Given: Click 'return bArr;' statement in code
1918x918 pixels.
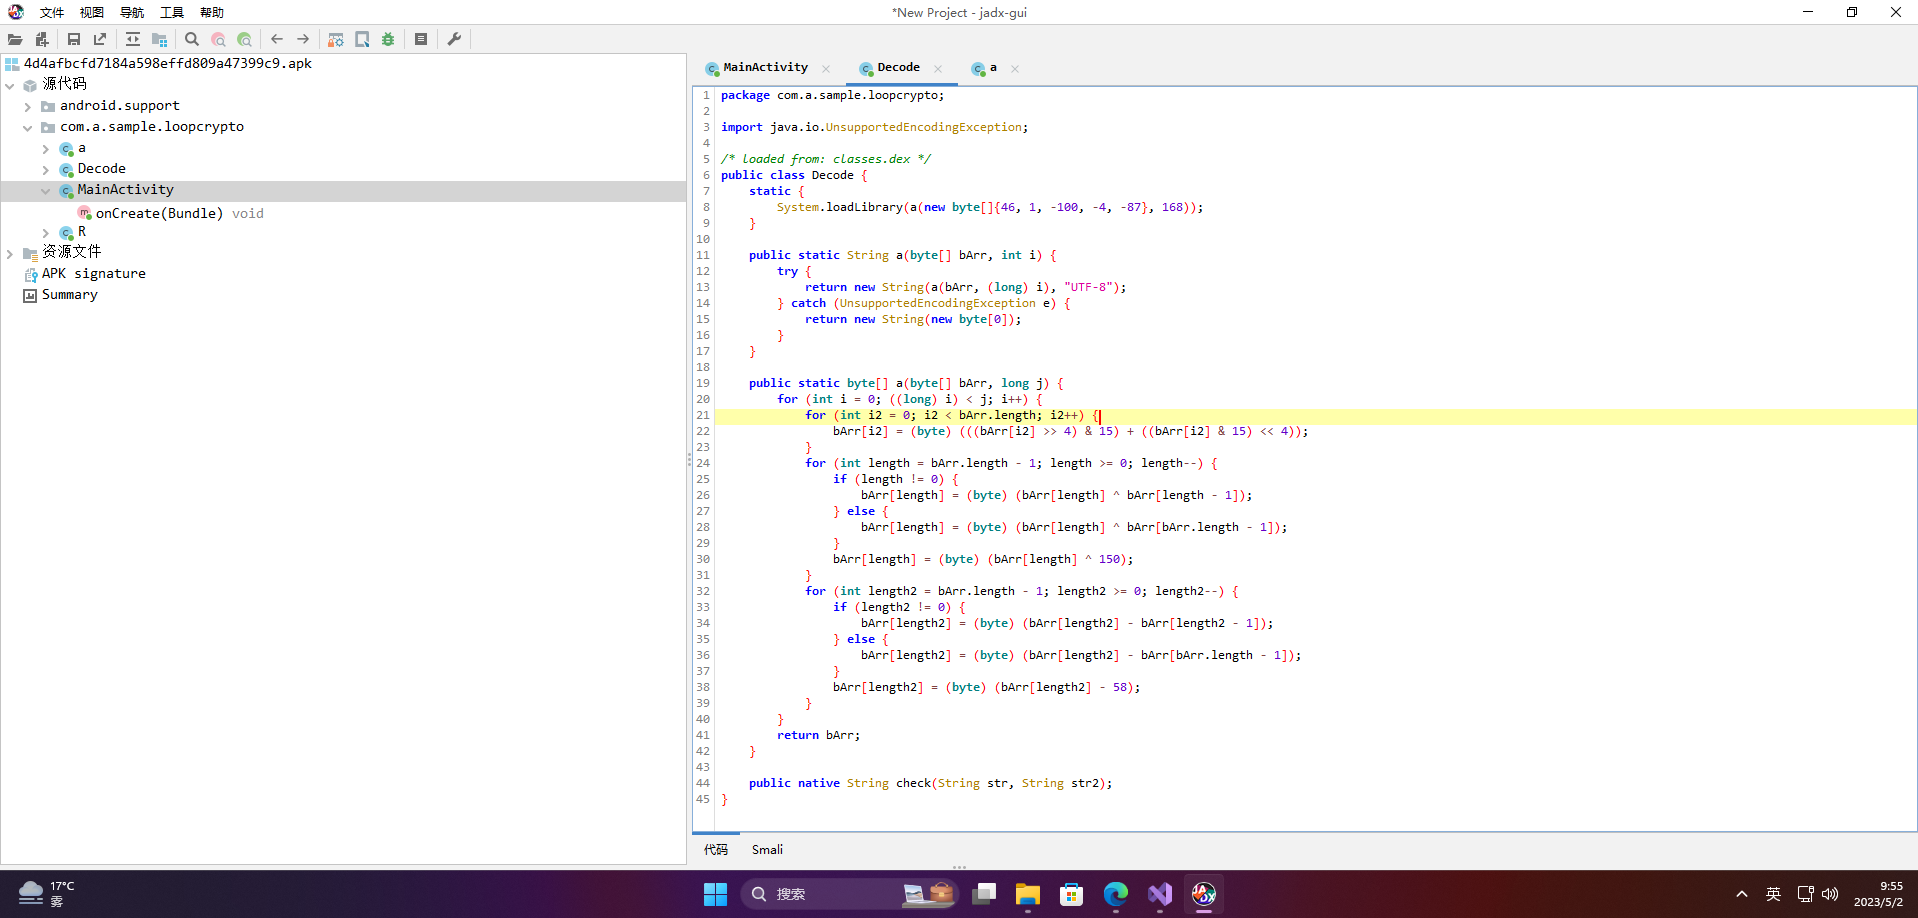Looking at the screenshot, I should pyautogui.click(x=818, y=735).
